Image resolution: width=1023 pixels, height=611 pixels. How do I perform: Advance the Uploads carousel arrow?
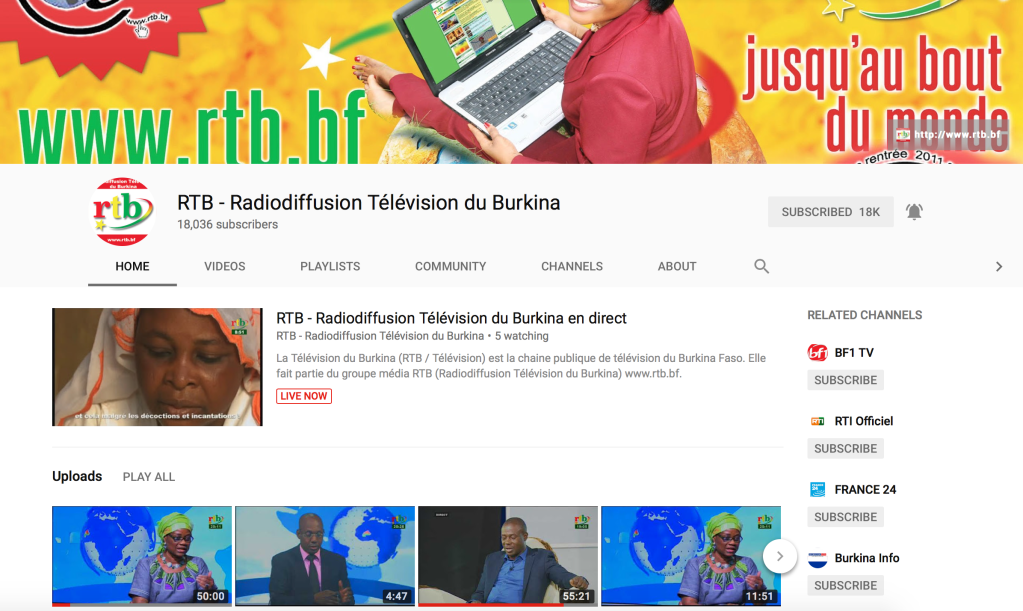point(779,556)
